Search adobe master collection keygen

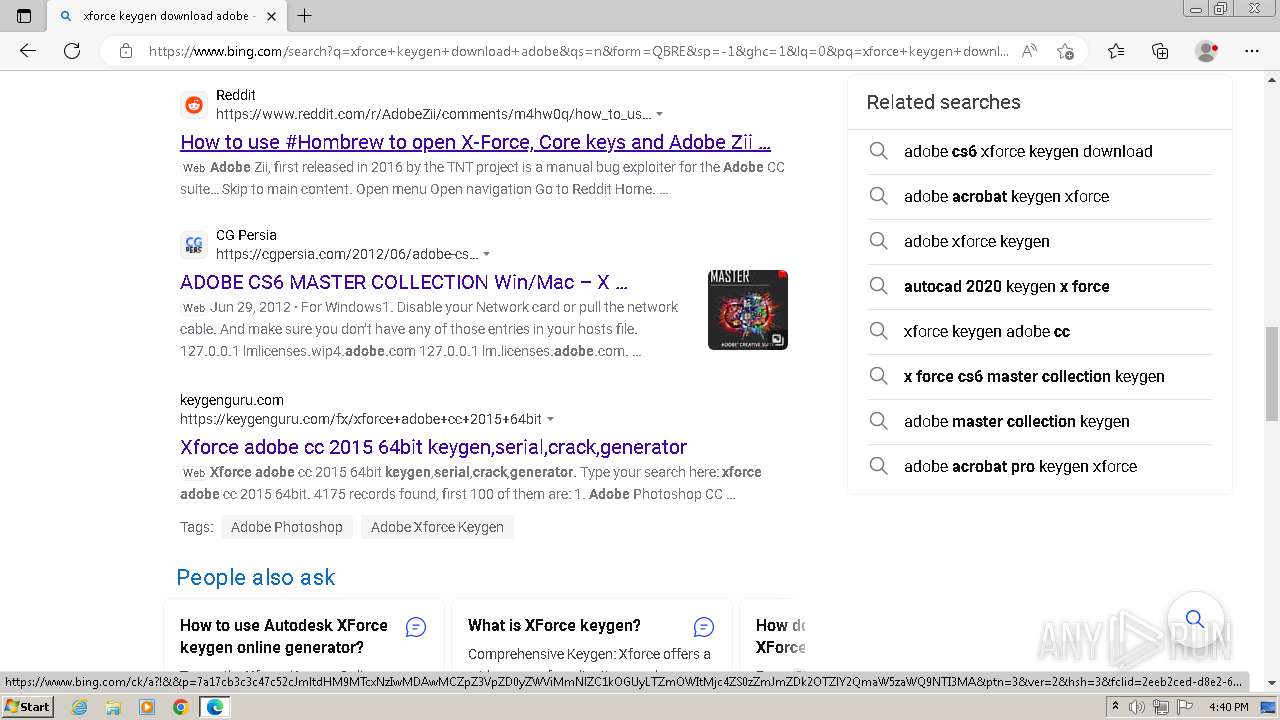[1040, 422]
